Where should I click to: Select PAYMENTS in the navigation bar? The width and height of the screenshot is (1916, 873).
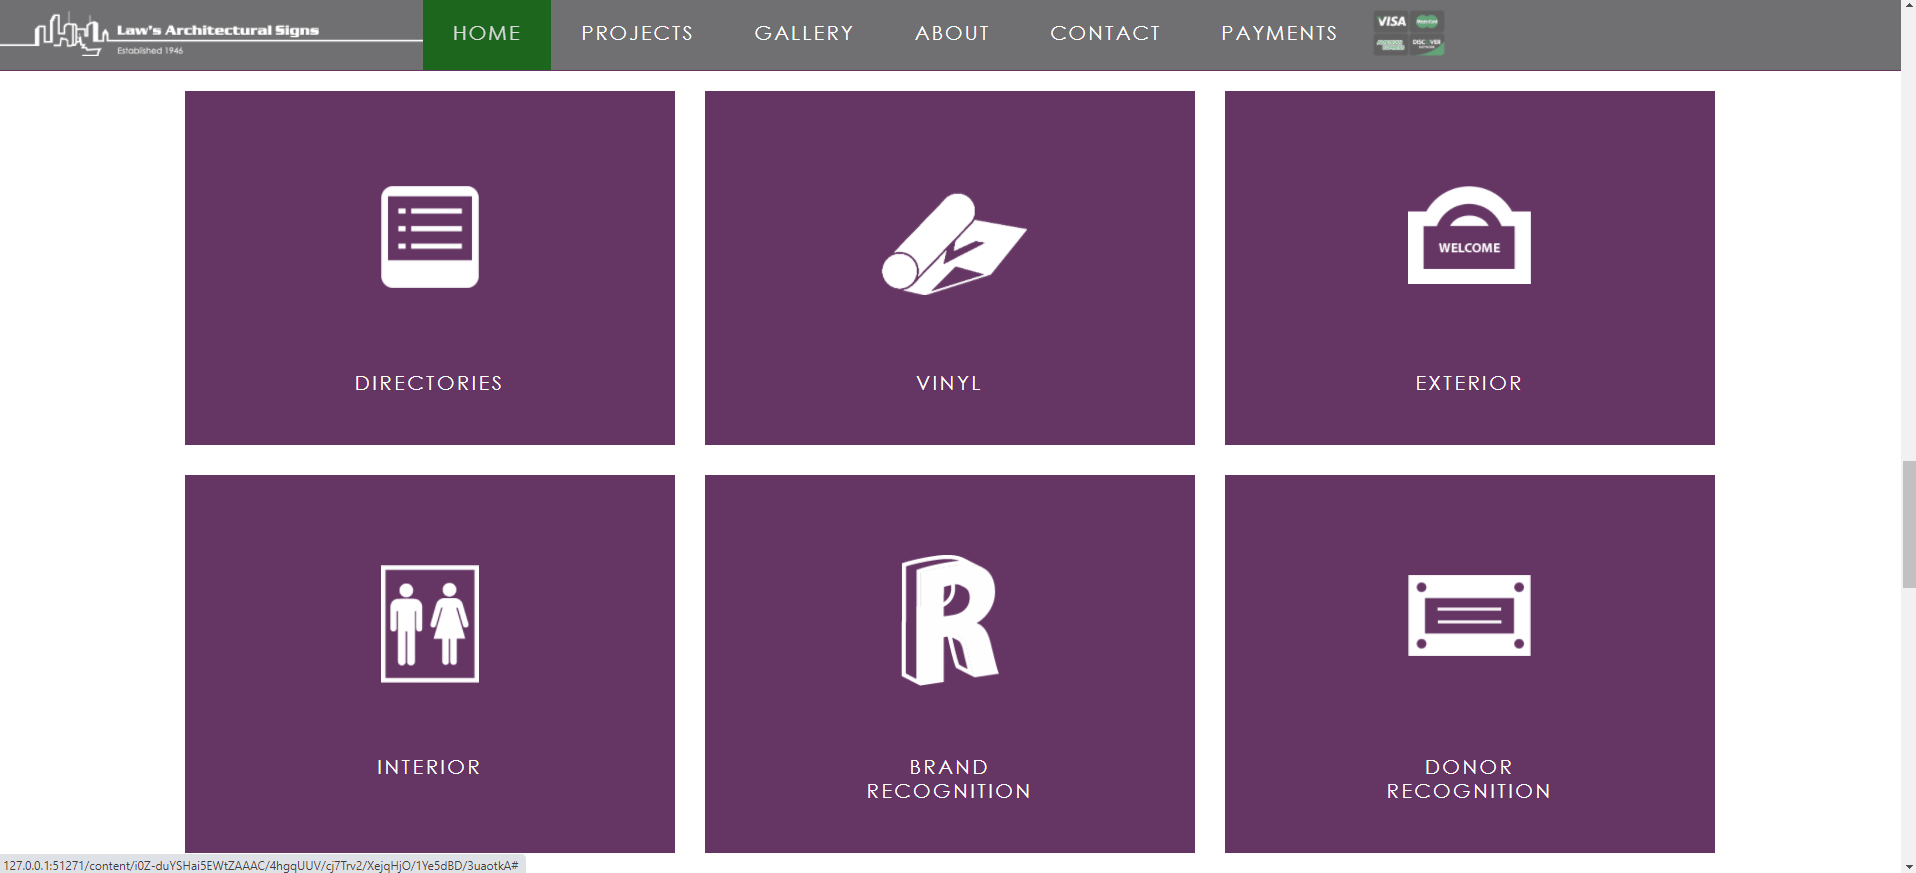tap(1279, 34)
